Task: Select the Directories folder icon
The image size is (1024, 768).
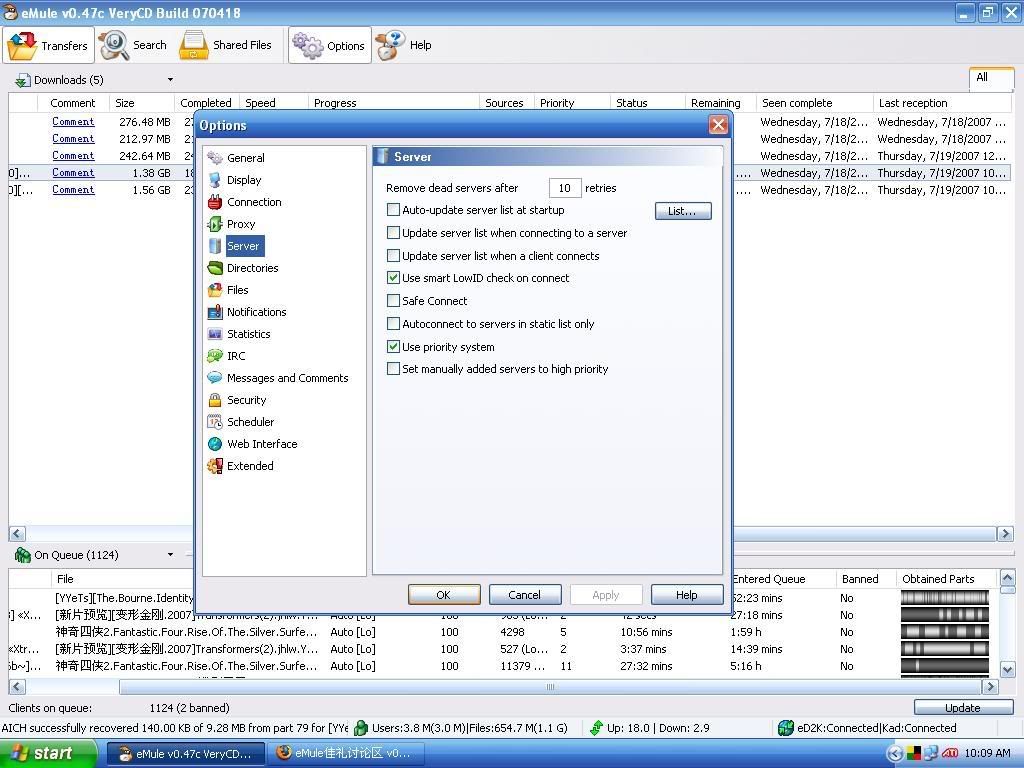Action: pyautogui.click(x=215, y=268)
